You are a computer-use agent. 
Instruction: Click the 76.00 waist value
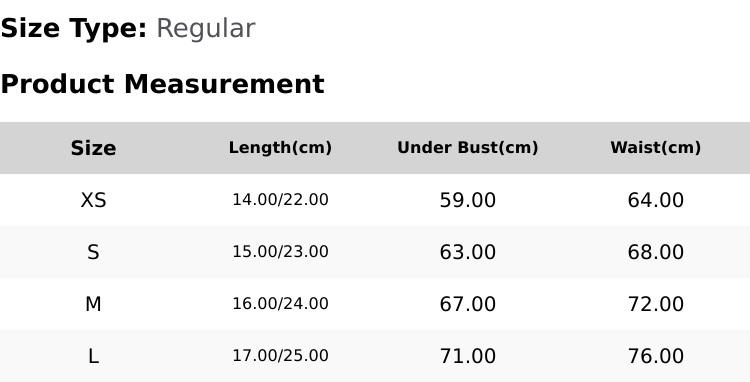(x=655, y=356)
